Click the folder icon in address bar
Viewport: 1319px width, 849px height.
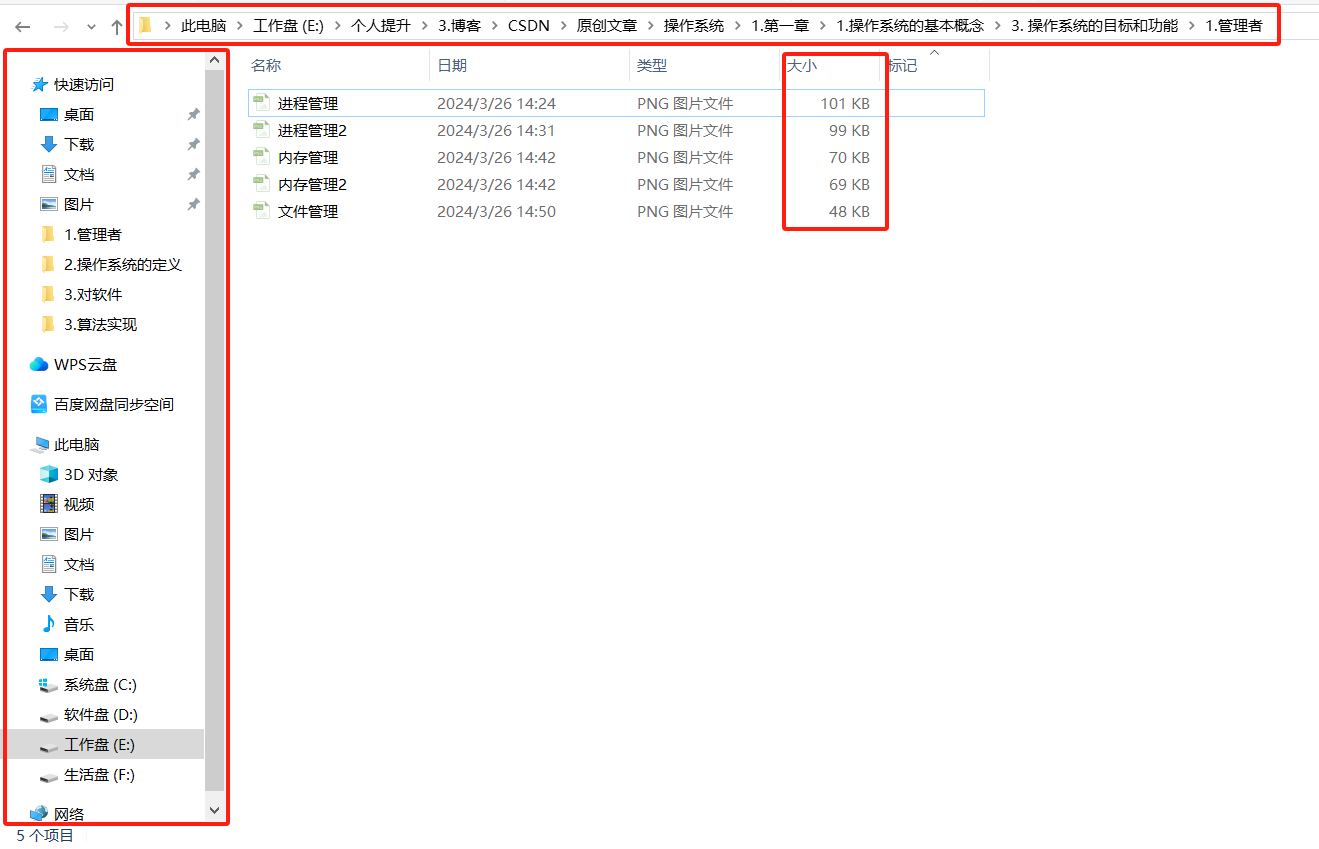pyautogui.click(x=146, y=26)
